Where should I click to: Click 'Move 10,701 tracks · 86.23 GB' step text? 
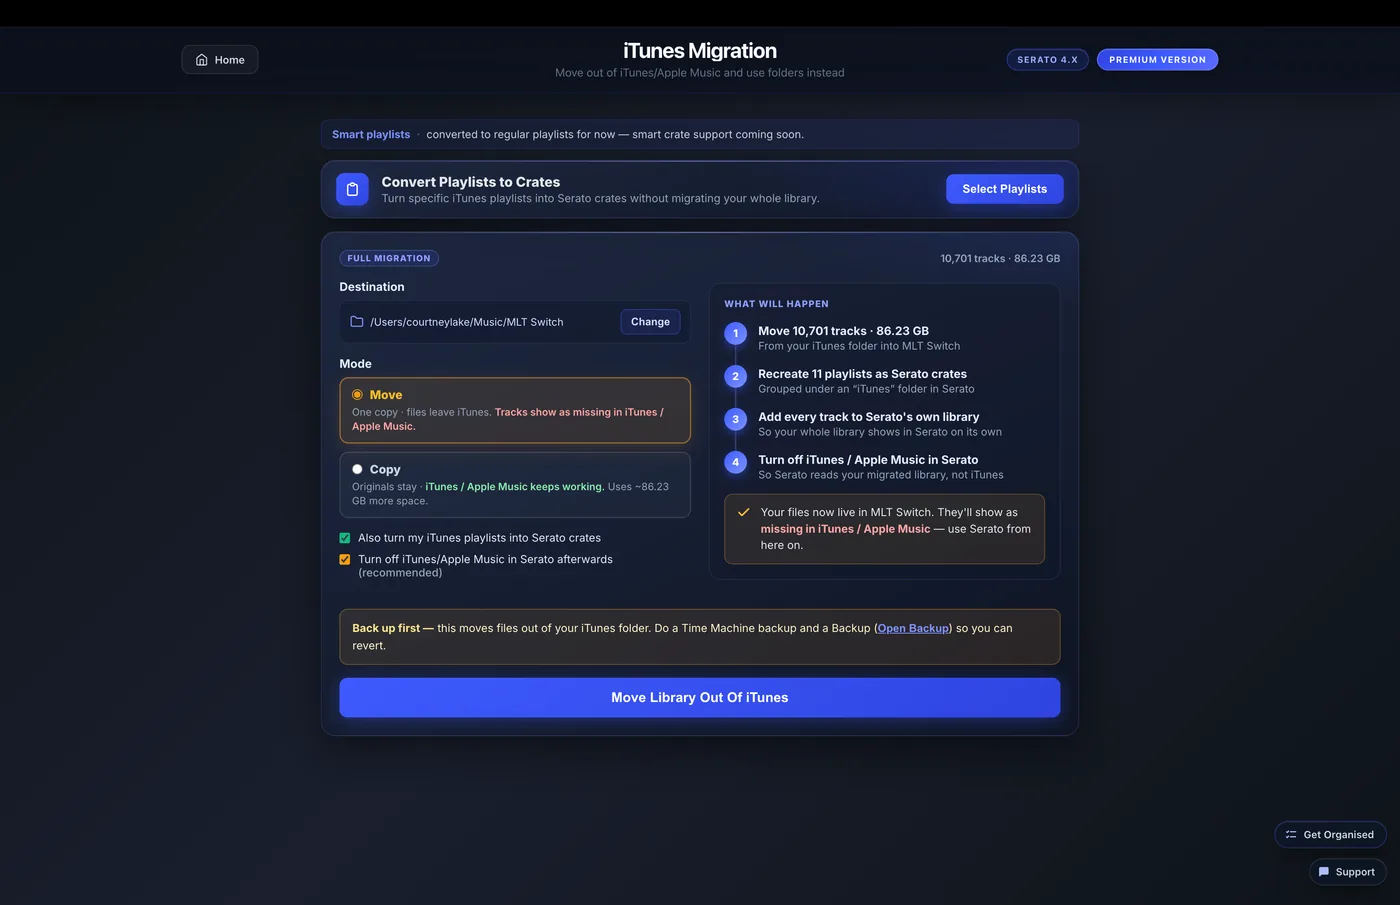pos(843,331)
